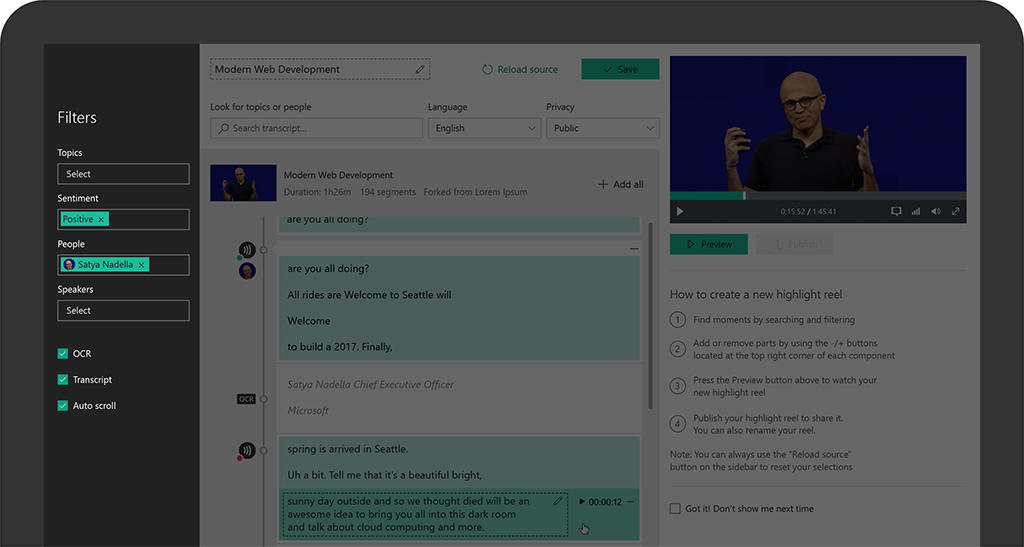Play the video with the player play button
Image resolution: width=1024 pixels, height=547 pixels.
[x=680, y=211]
